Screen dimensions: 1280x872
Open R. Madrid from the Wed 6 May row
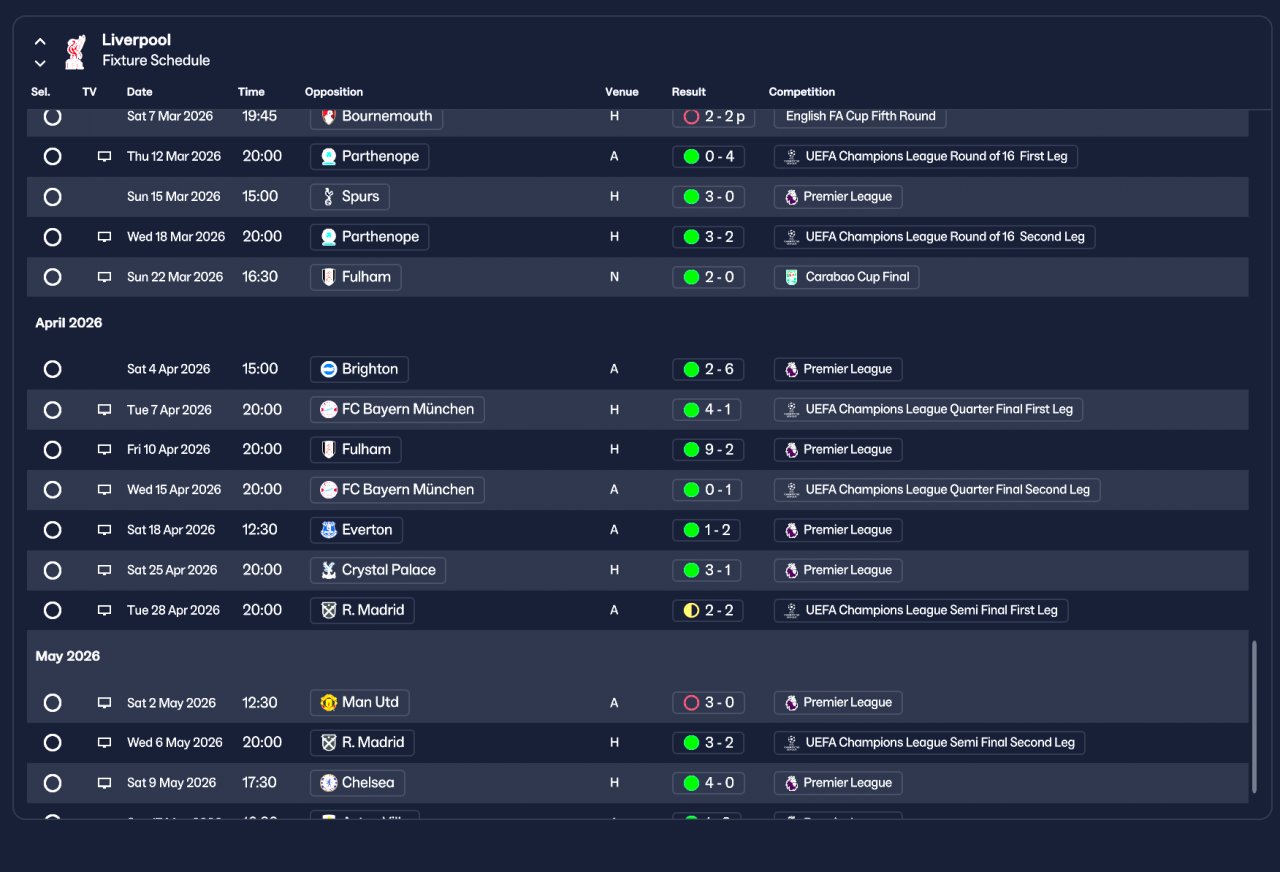(x=362, y=743)
